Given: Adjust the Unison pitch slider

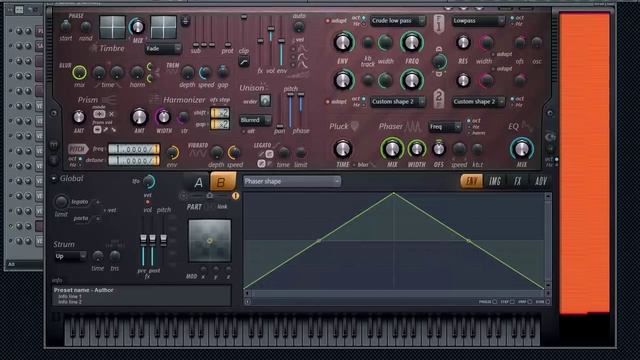Looking at the screenshot, I should (290, 110).
